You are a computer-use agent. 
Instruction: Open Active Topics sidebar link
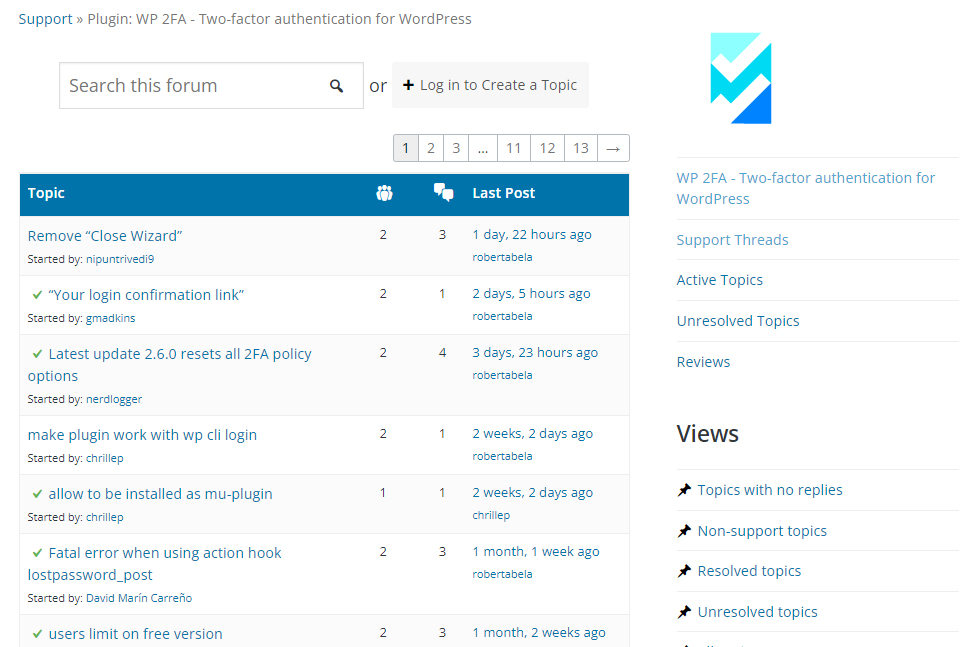tap(719, 280)
